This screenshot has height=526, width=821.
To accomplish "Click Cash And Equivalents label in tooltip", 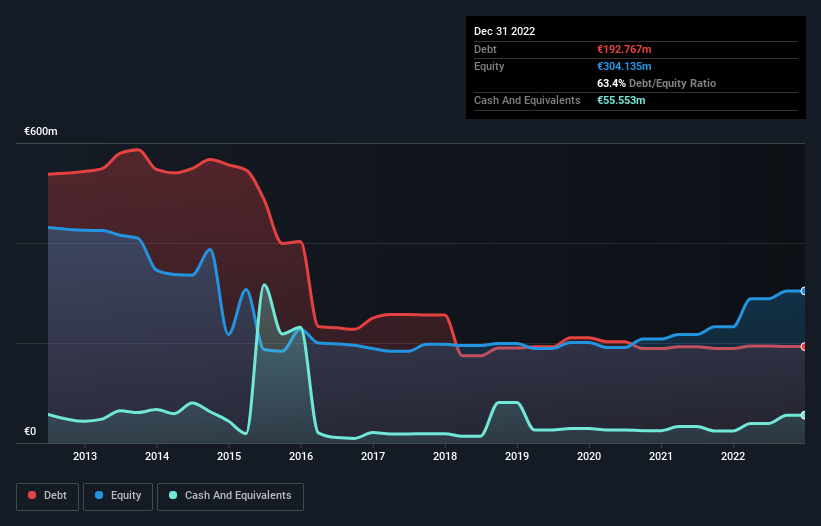I will point(527,100).
